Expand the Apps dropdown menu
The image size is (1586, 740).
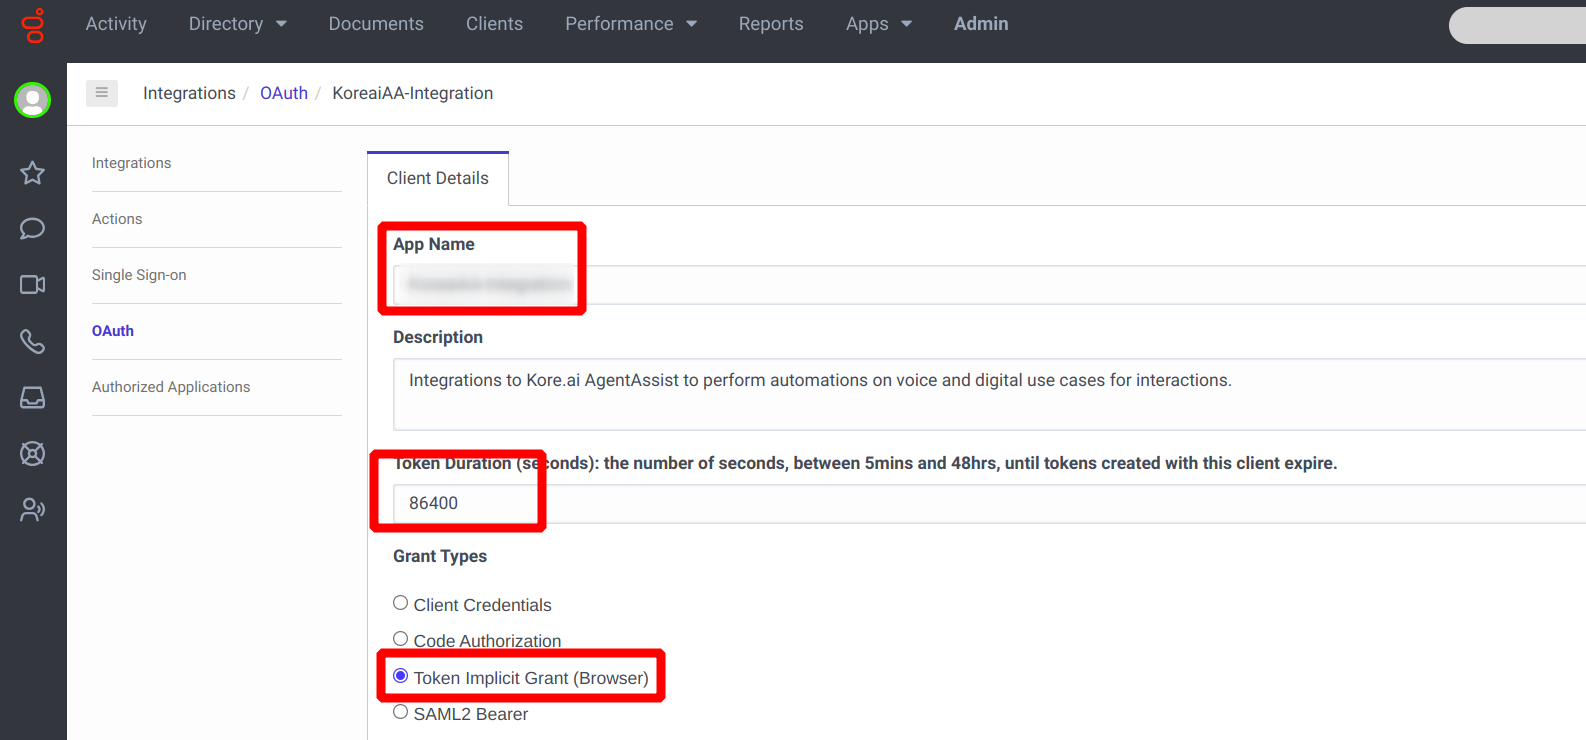(x=878, y=24)
